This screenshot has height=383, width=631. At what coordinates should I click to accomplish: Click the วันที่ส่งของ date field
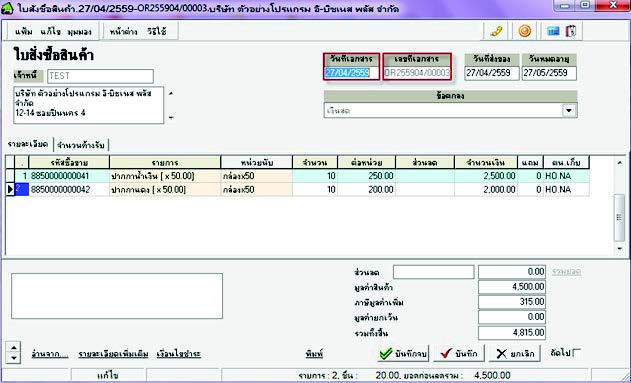492,73
